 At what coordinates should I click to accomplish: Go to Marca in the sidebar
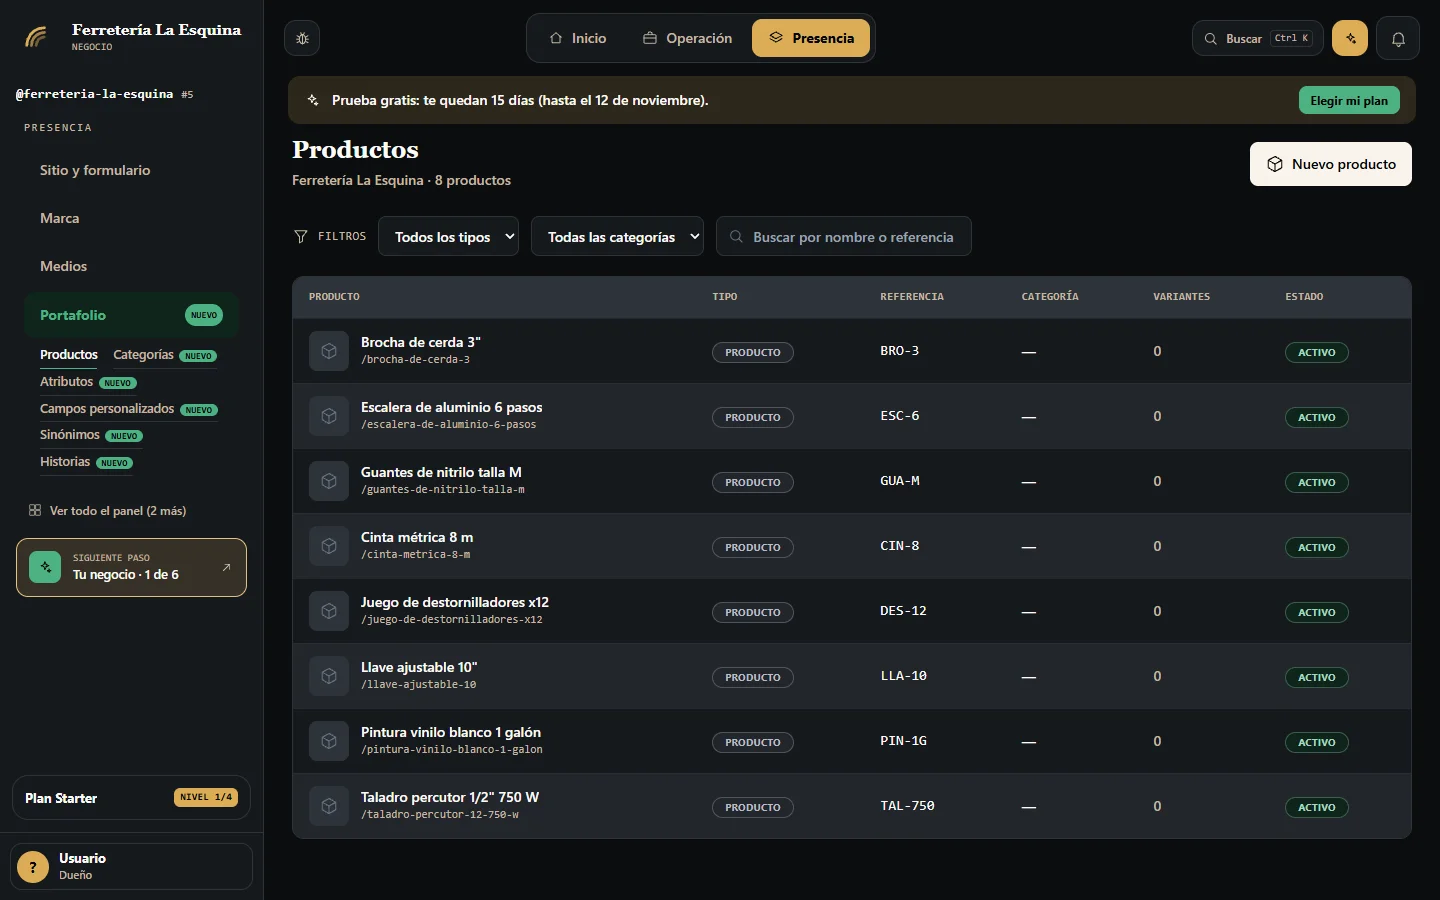(132, 218)
